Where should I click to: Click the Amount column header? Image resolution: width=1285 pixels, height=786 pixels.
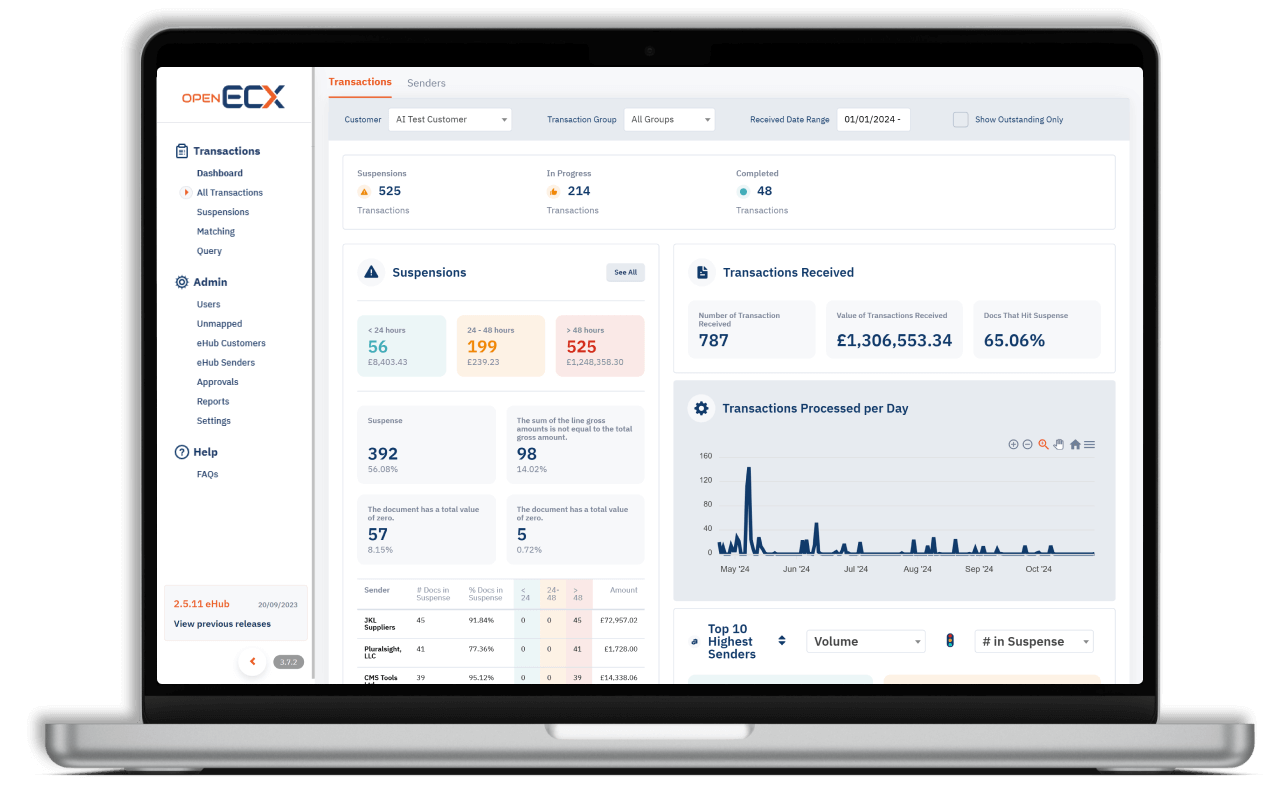coord(624,590)
